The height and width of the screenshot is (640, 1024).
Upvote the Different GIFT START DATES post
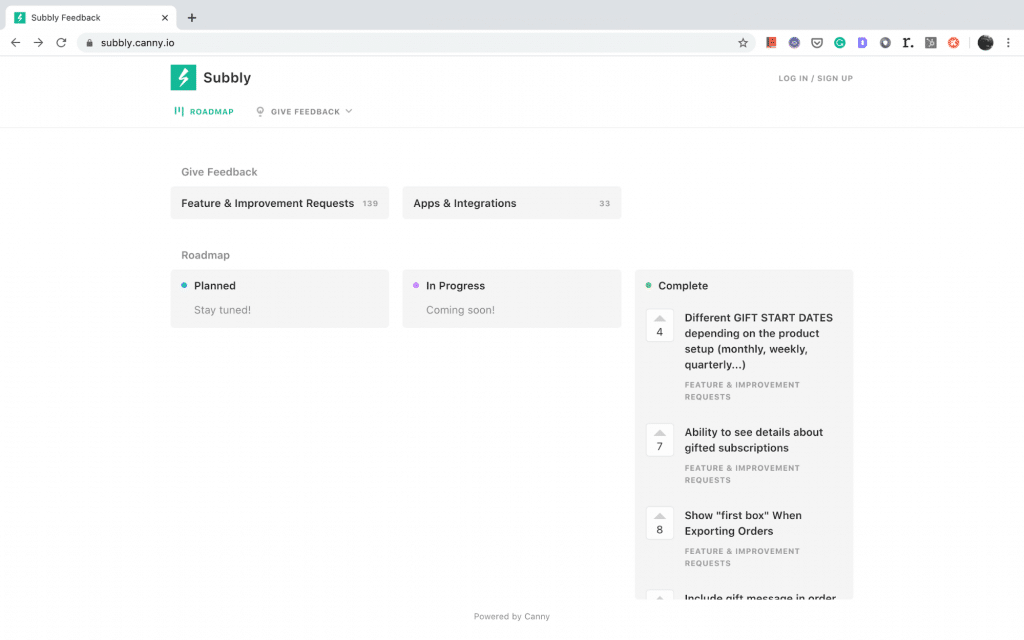659,326
